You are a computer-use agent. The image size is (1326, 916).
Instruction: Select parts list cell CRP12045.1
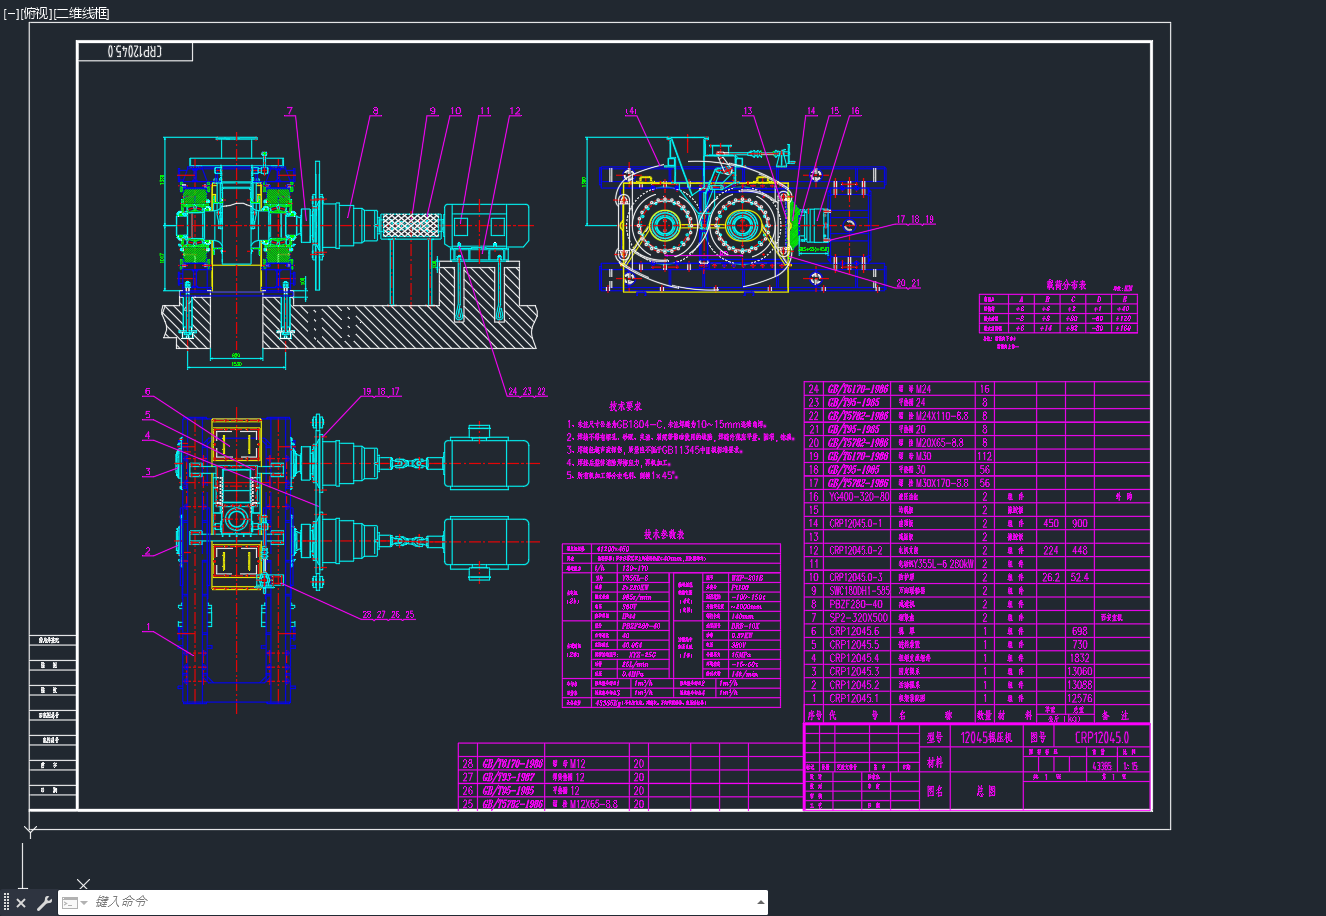click(x=854, y=699)
